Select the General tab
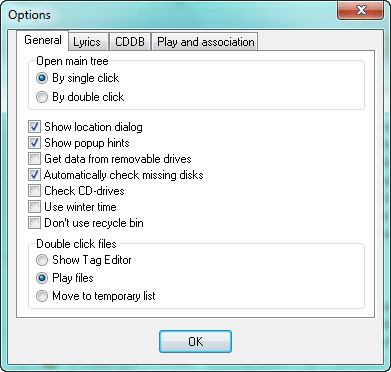 (x=43, y=40)
